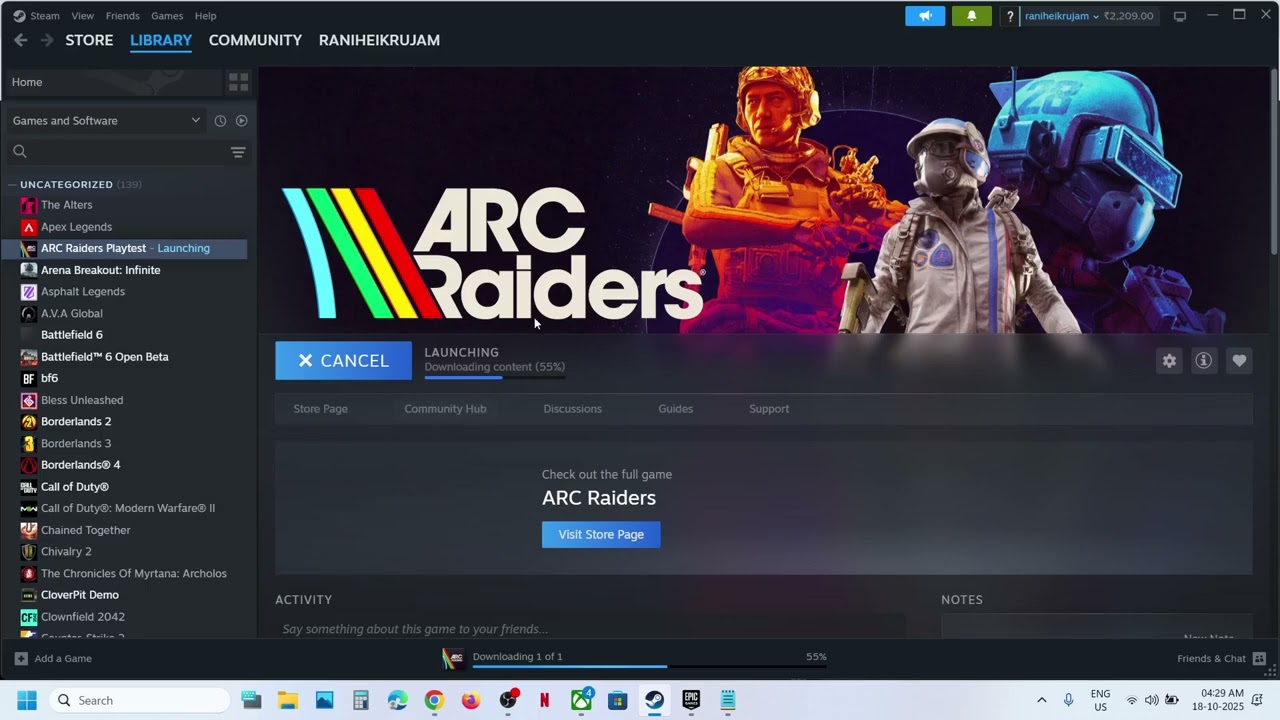Toggle the ready to play filter icon

click(241, 121)
